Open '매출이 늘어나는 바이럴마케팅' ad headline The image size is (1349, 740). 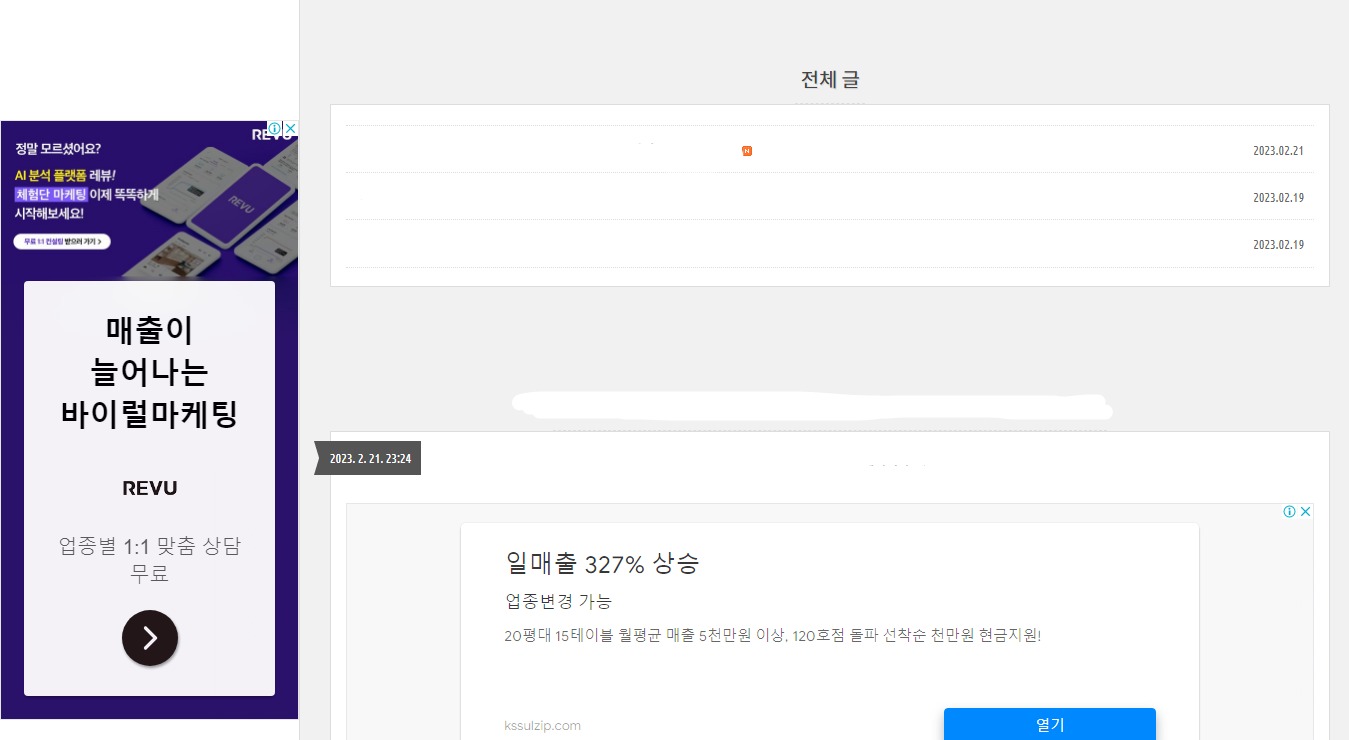(149, 372)
